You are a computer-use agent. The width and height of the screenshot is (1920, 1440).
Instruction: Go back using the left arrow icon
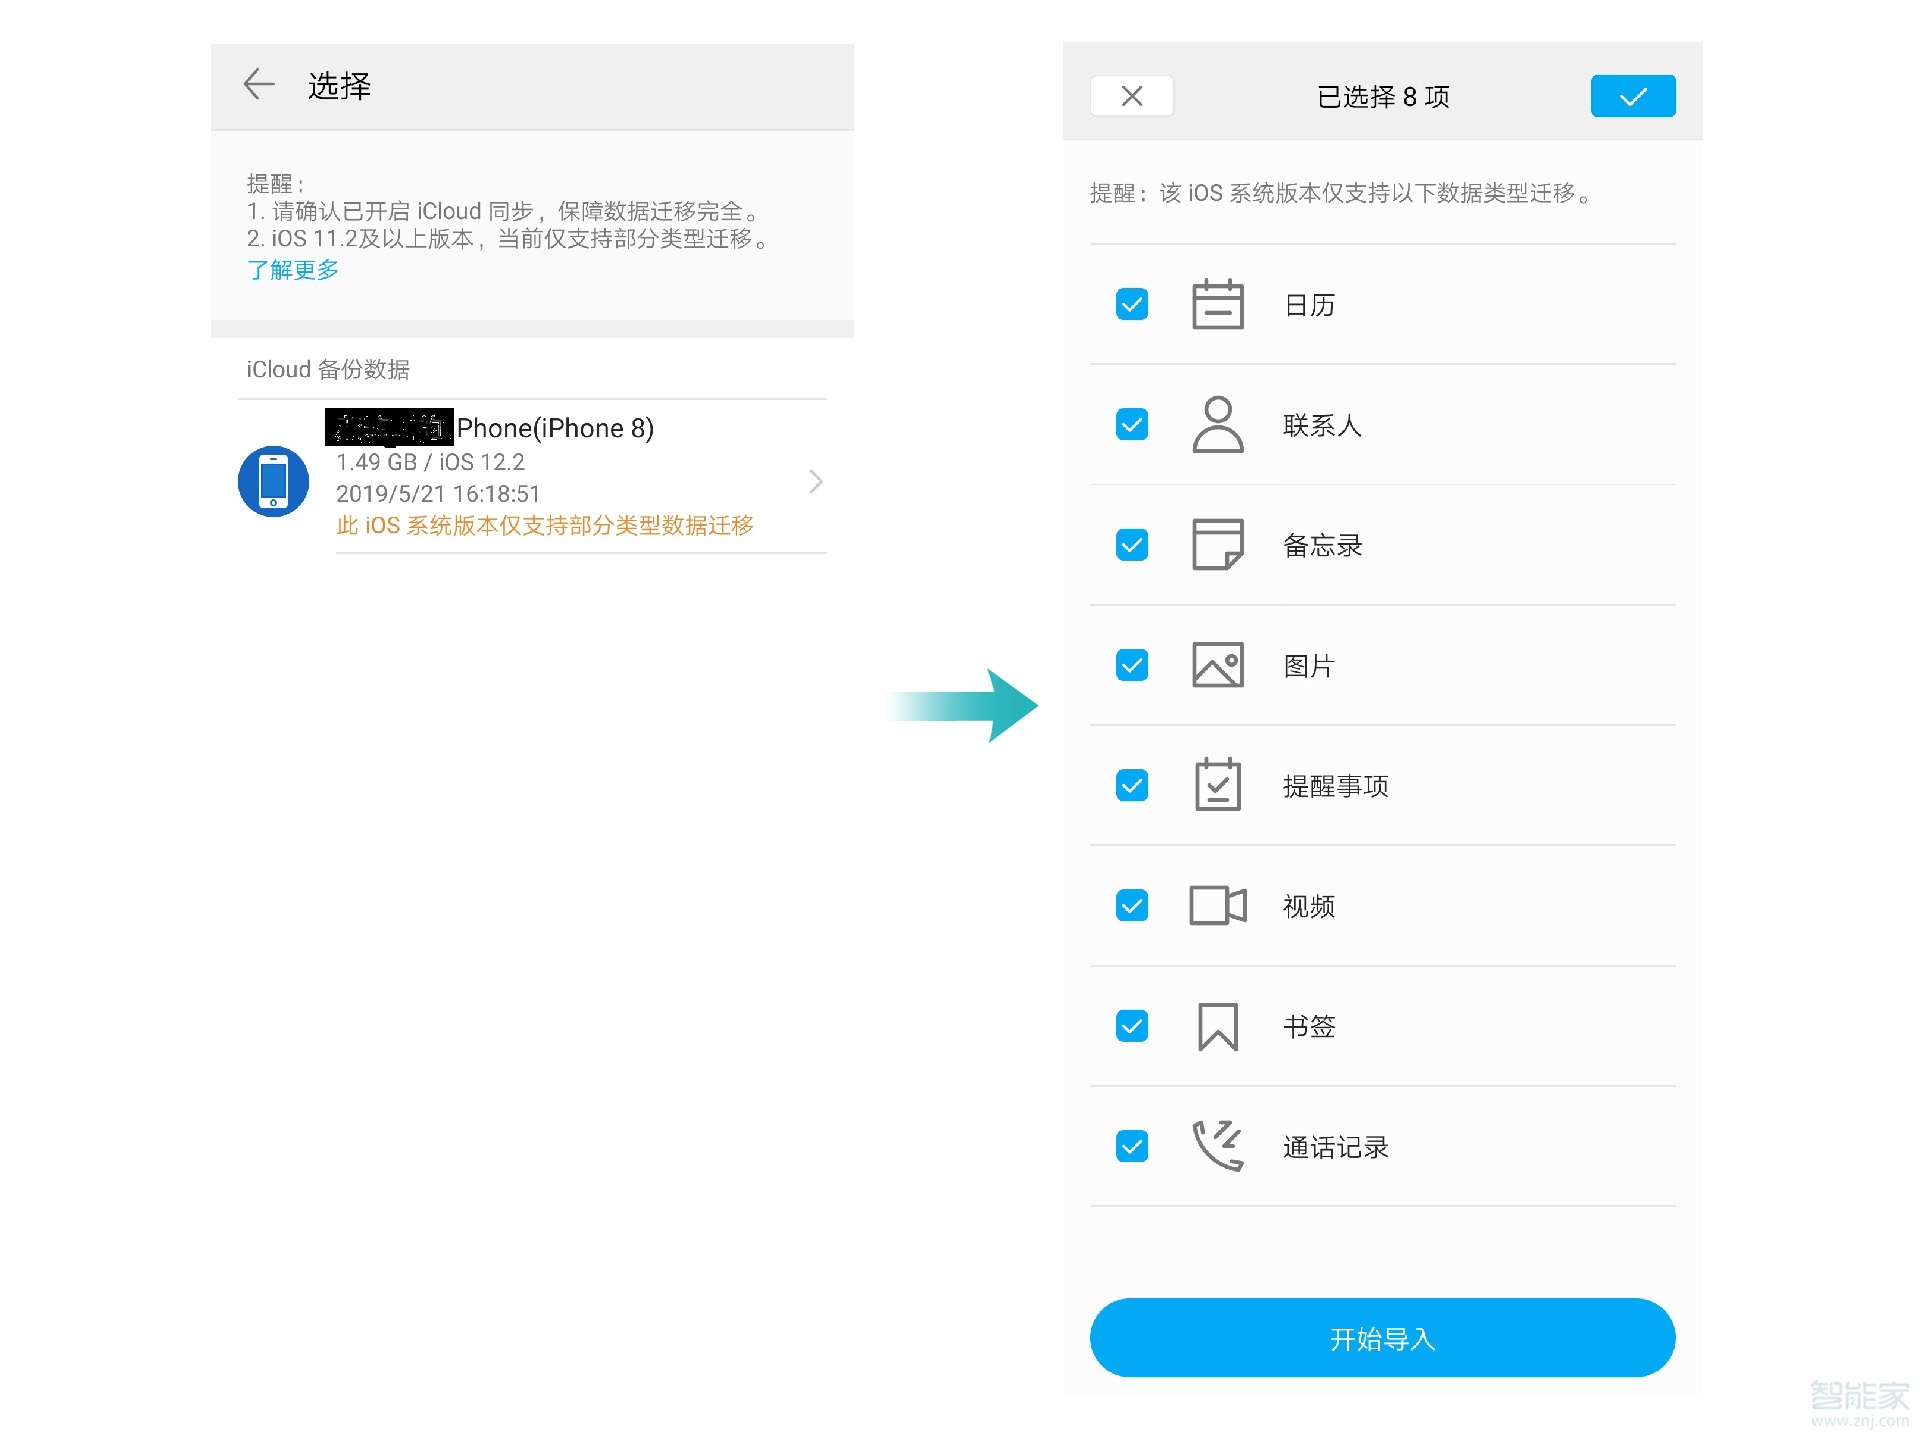[259, 84]
